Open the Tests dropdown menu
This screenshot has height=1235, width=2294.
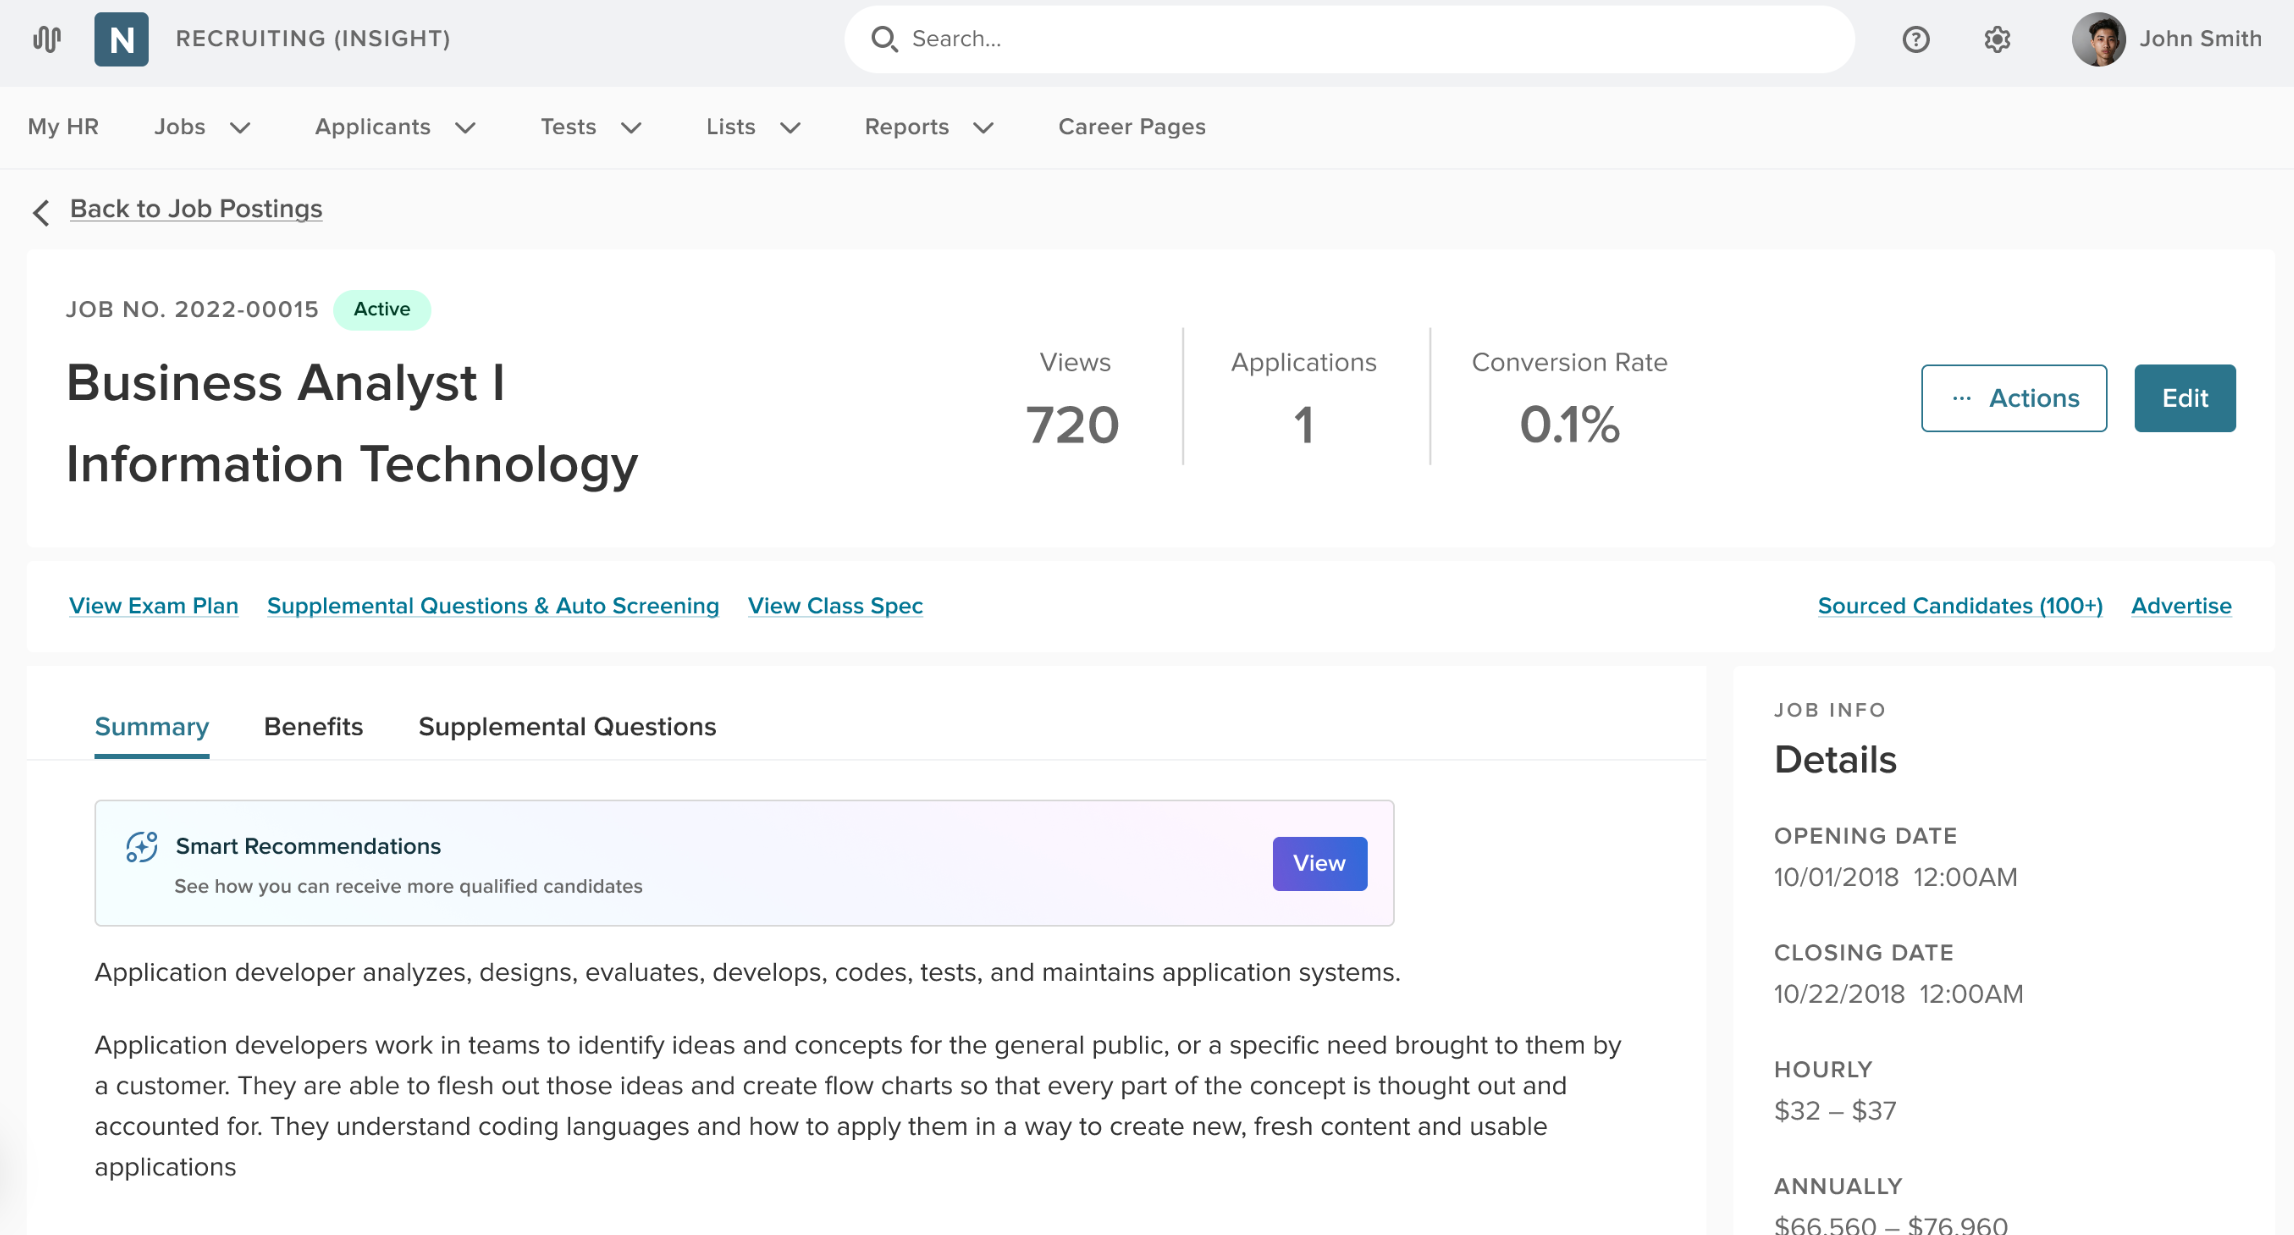tap(590, 127)
